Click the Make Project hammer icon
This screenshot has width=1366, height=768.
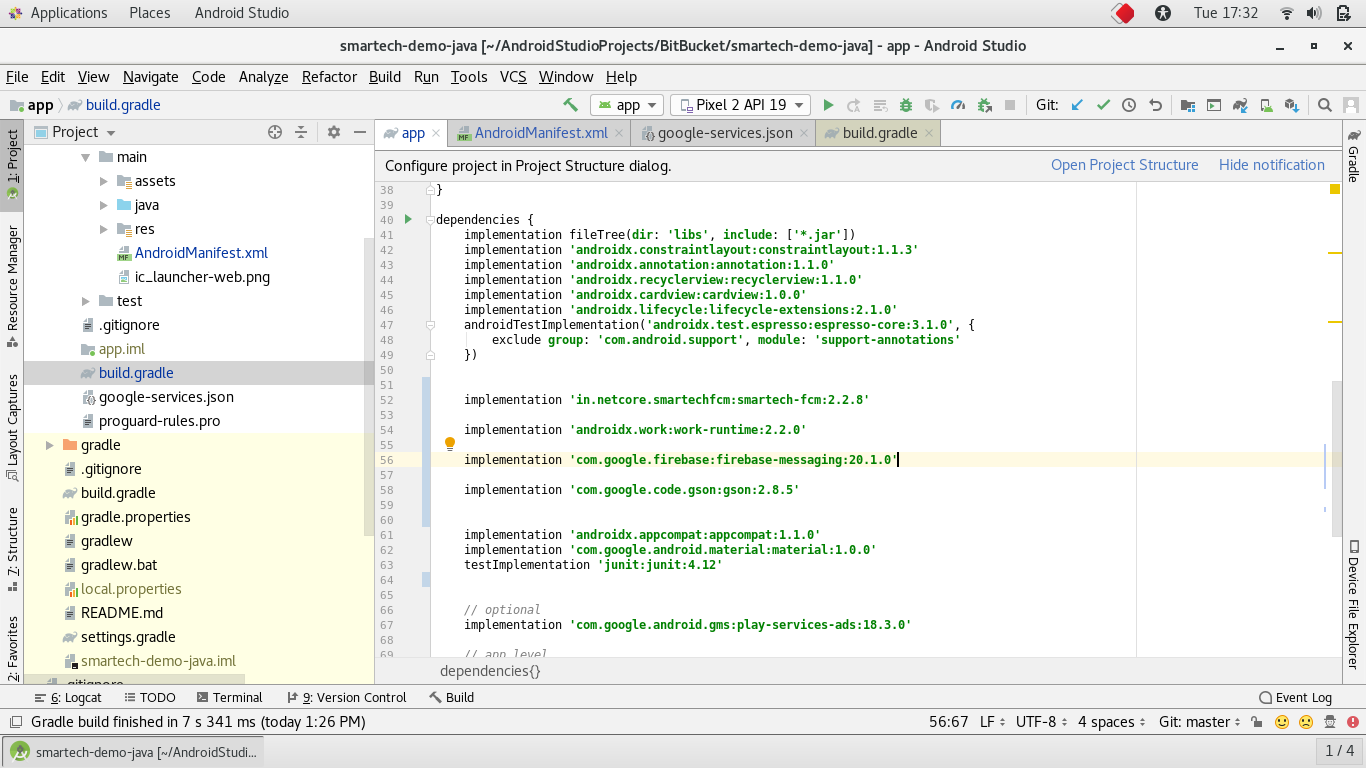pyautogui.click(x=571, y=105)
